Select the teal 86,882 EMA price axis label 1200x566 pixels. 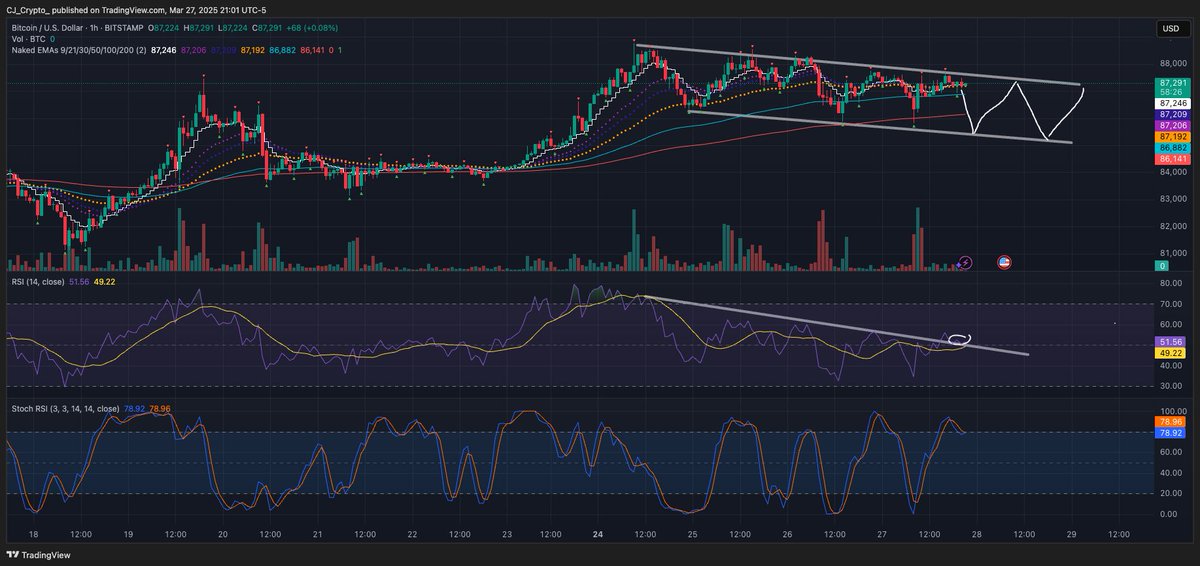pyautogui.click(x=1171, y=147)
